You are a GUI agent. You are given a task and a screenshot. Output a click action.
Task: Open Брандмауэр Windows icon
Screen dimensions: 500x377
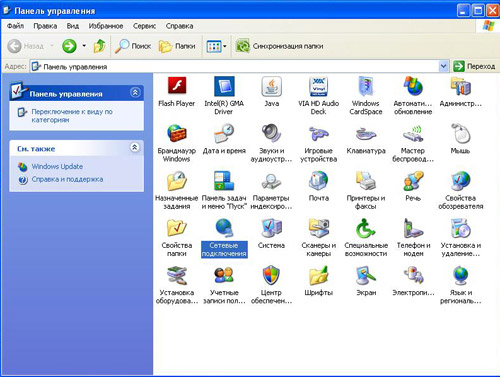pos(177,134)
